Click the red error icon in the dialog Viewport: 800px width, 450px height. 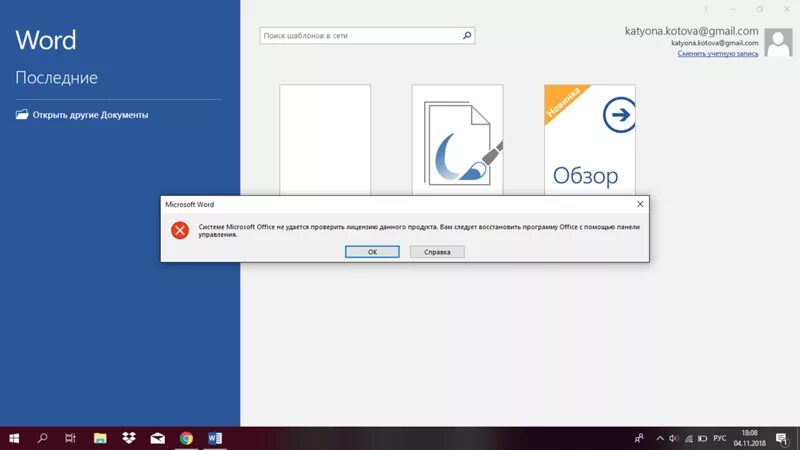click(180, 230)
